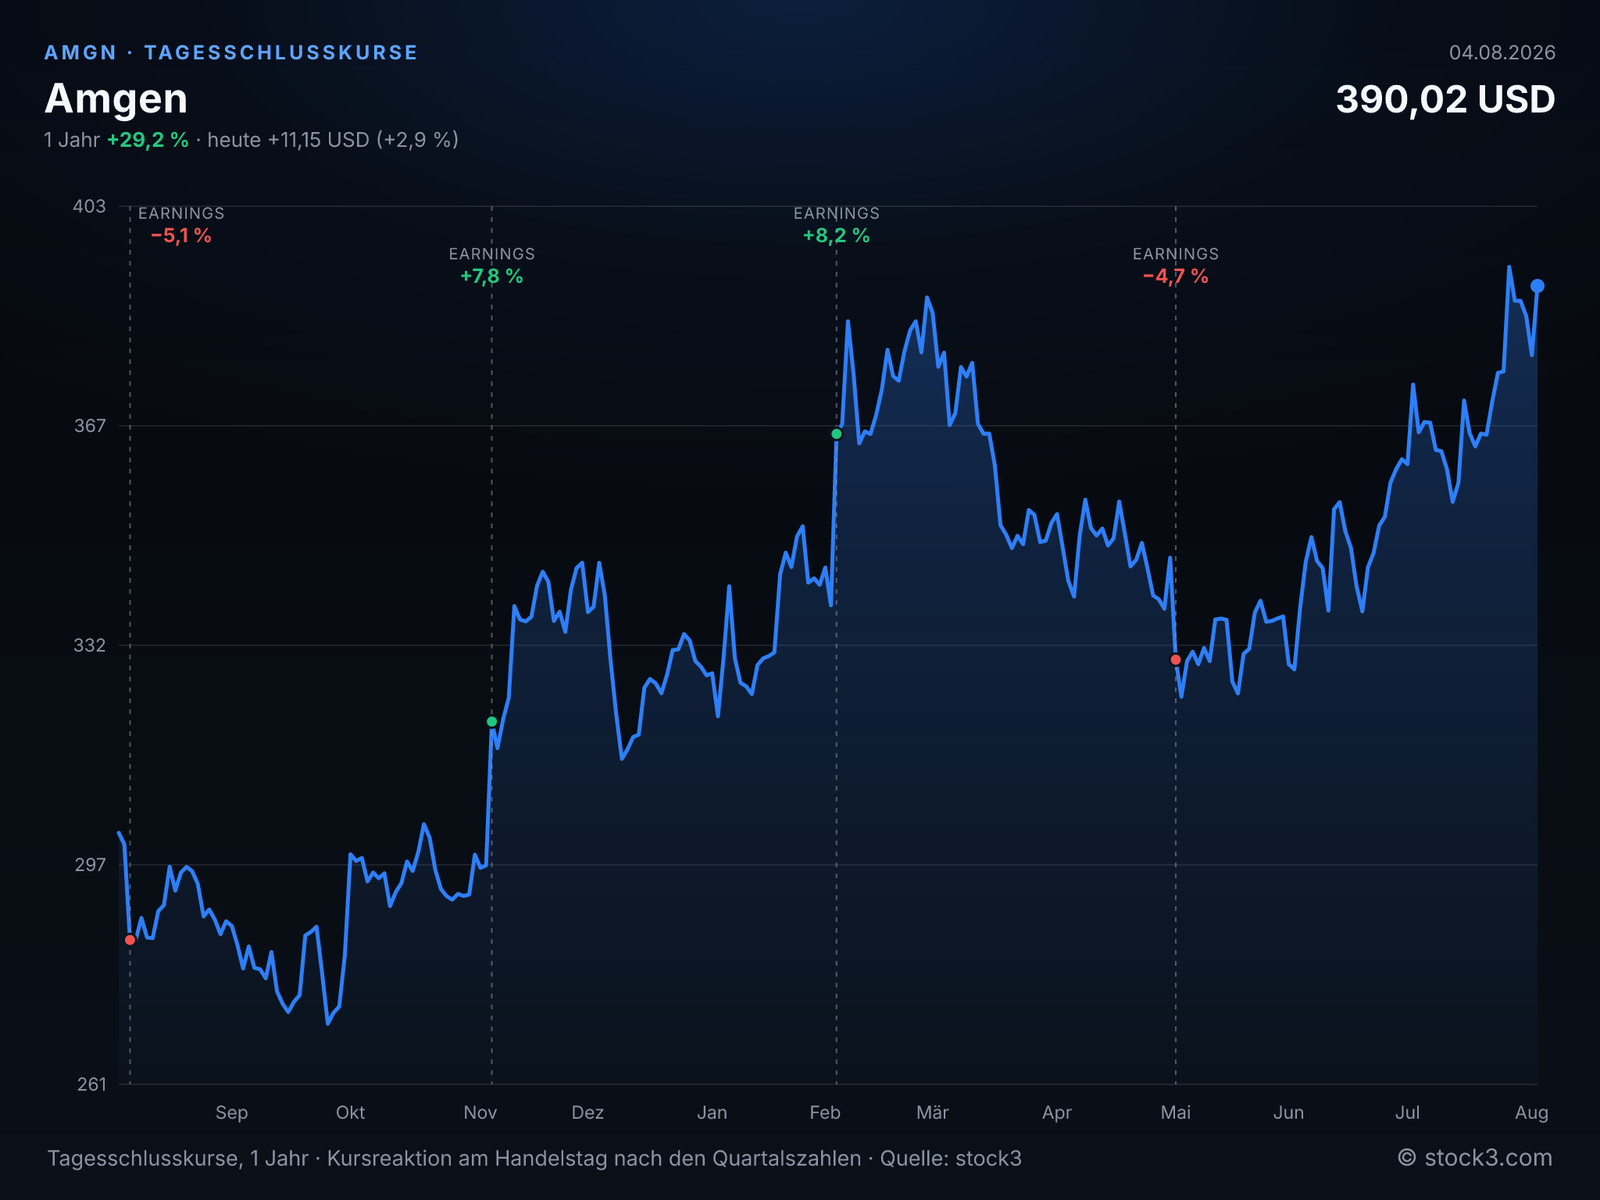The height and width of the screenshot is (1200, 1600).
Task: Click the Aug month label
Action: click(1532, 1113)
